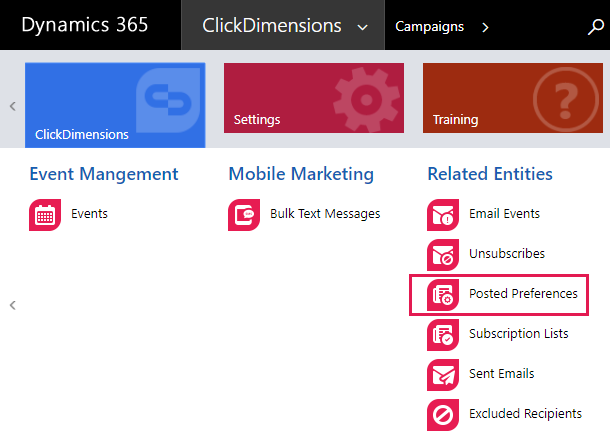Expand the chevron next to Campaigns
Viewport: 610px width, 442px height.
click(x=485, y=27)
